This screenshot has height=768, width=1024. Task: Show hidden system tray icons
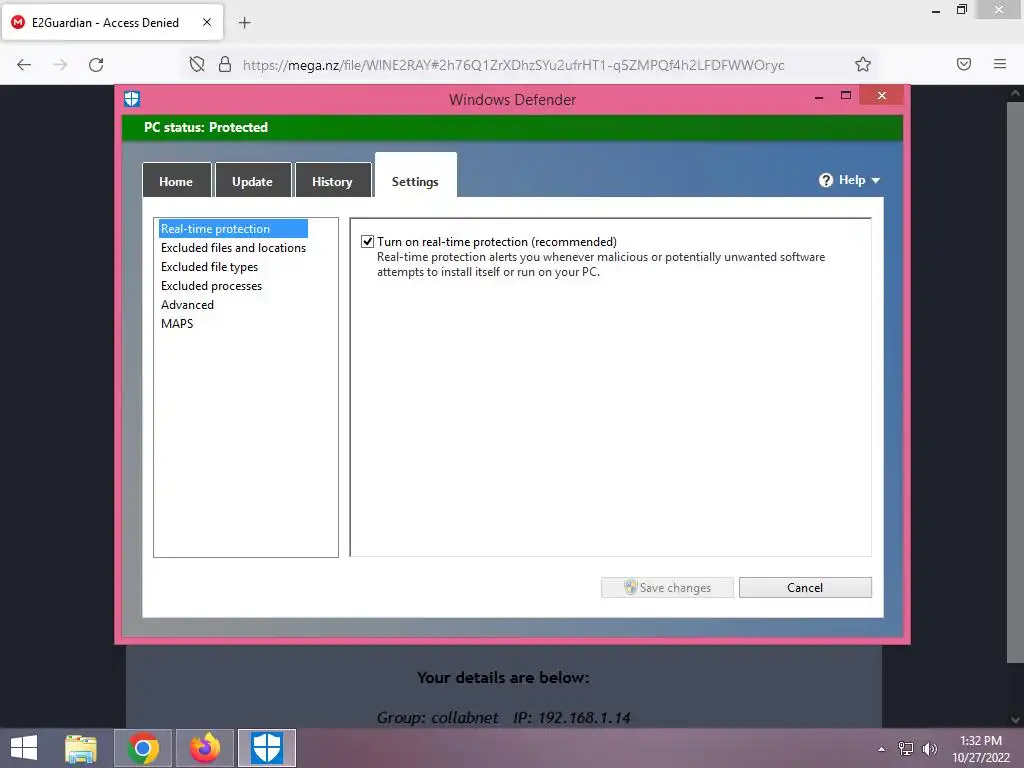pos(882,749)
